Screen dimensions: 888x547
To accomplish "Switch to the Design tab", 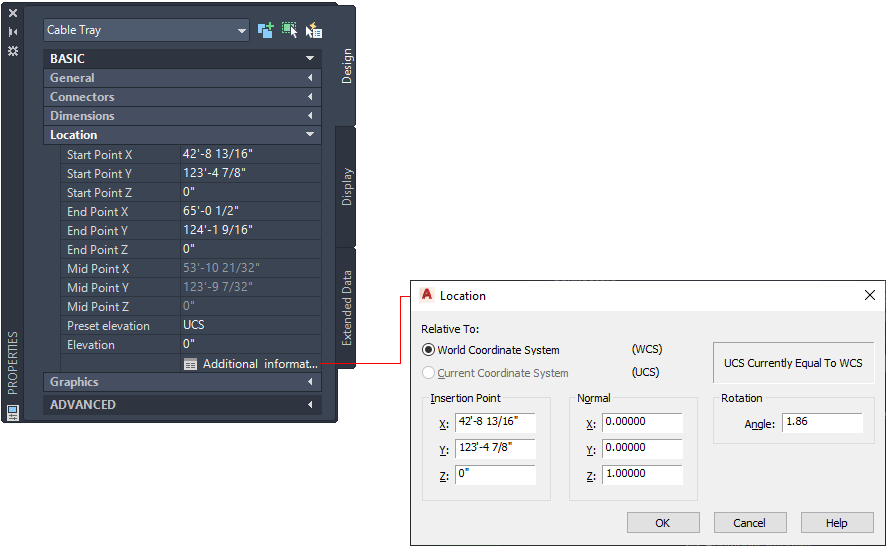I will pyautogui.click(x=347, y=66).
